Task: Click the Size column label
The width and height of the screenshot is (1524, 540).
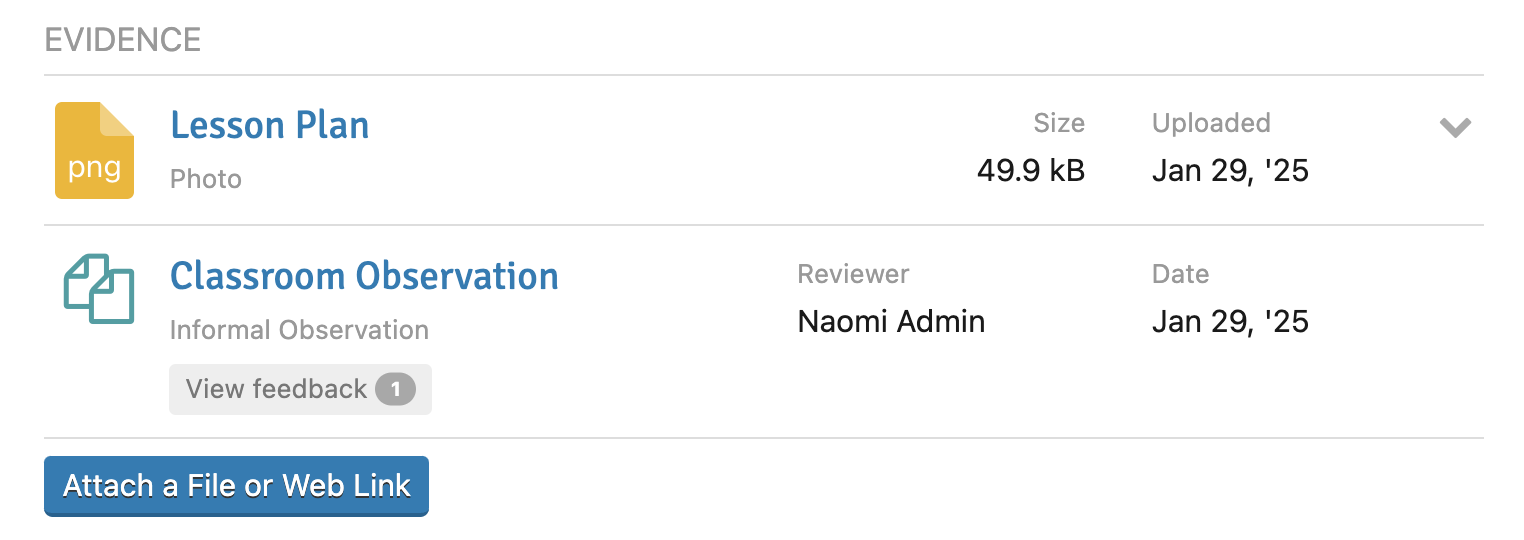Action: click(1059, 123)
